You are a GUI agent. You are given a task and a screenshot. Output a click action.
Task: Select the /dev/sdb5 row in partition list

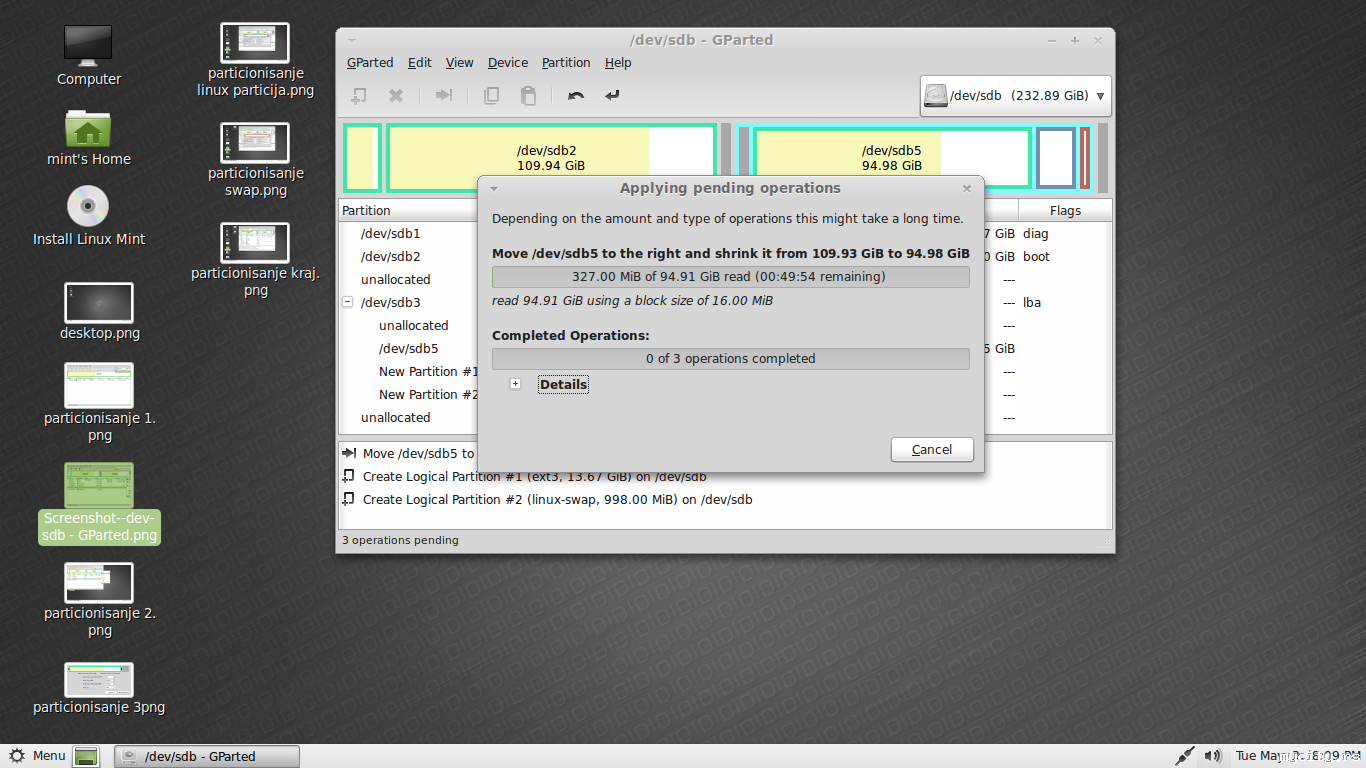[725, 348]
